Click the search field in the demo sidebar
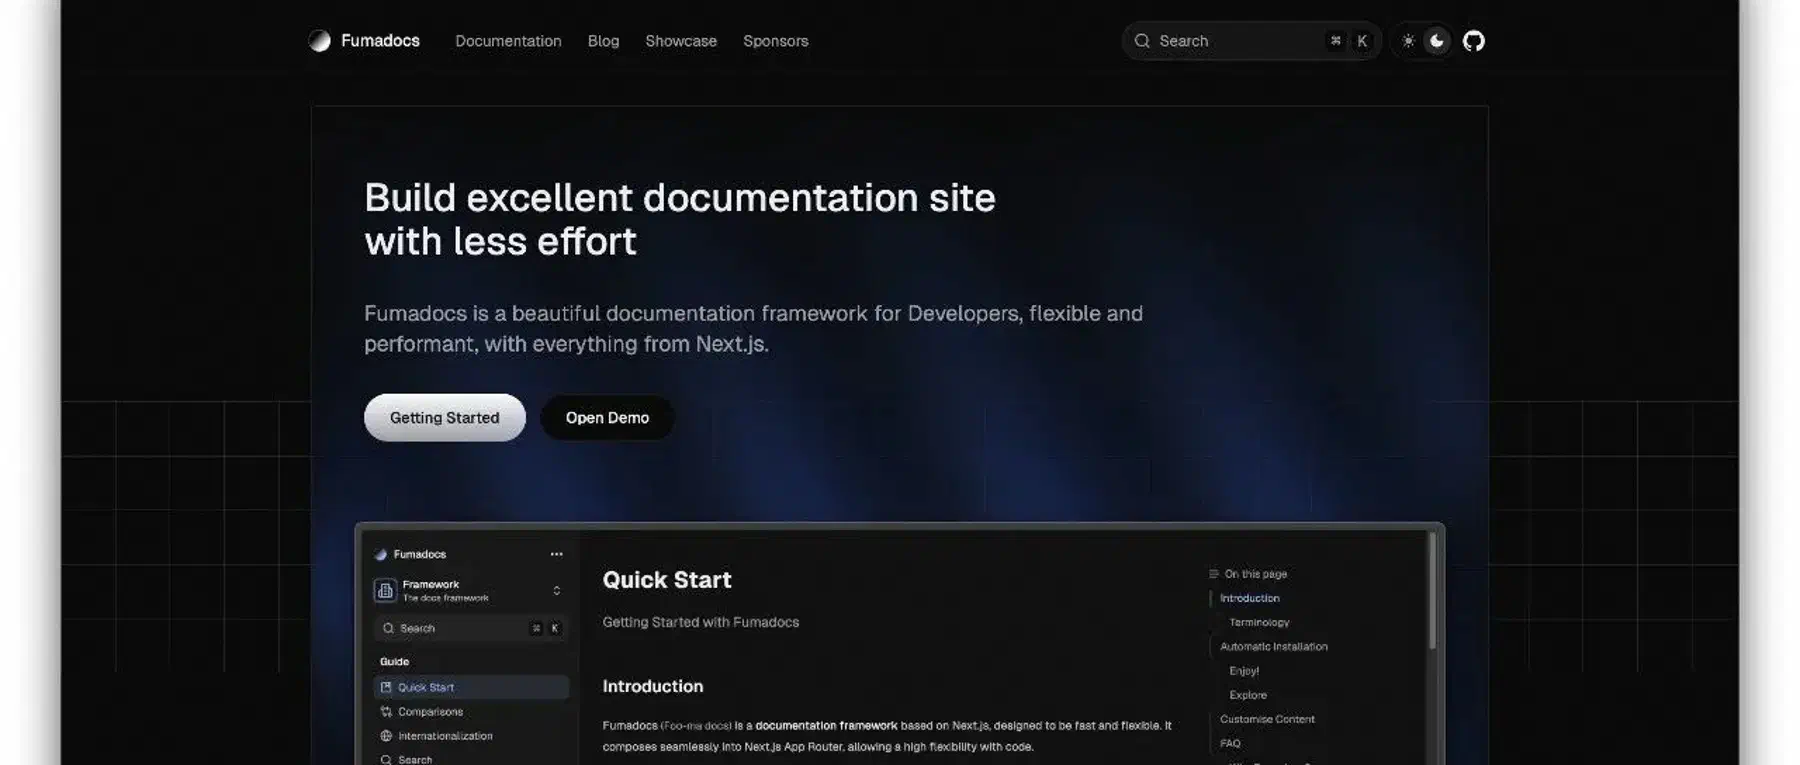 (470, 628)
